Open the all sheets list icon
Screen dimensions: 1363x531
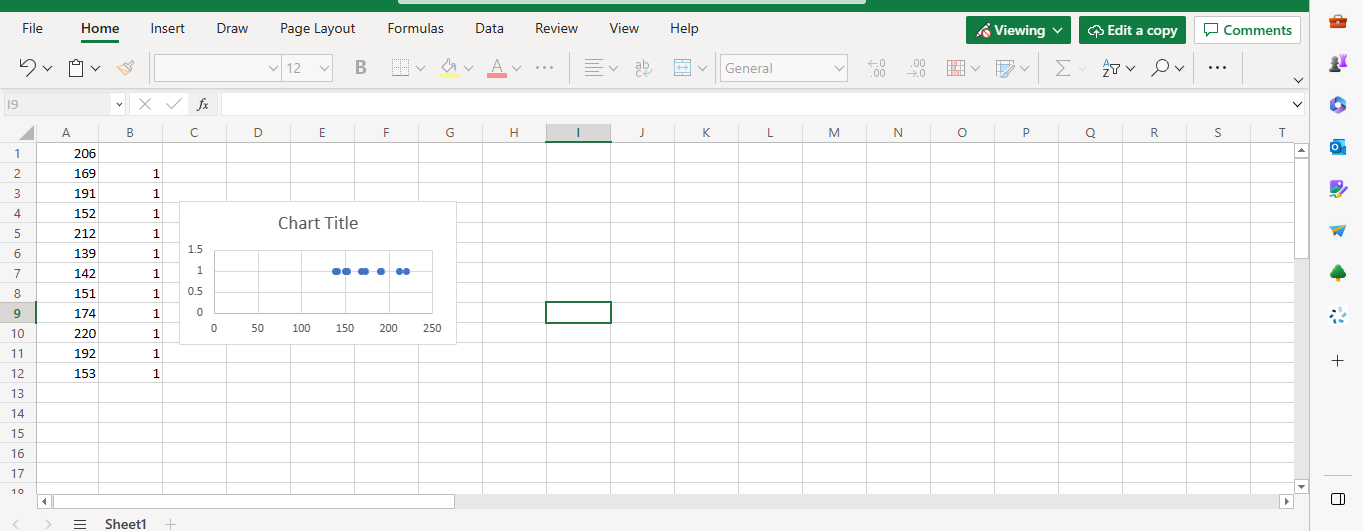[x=80, y=524]
